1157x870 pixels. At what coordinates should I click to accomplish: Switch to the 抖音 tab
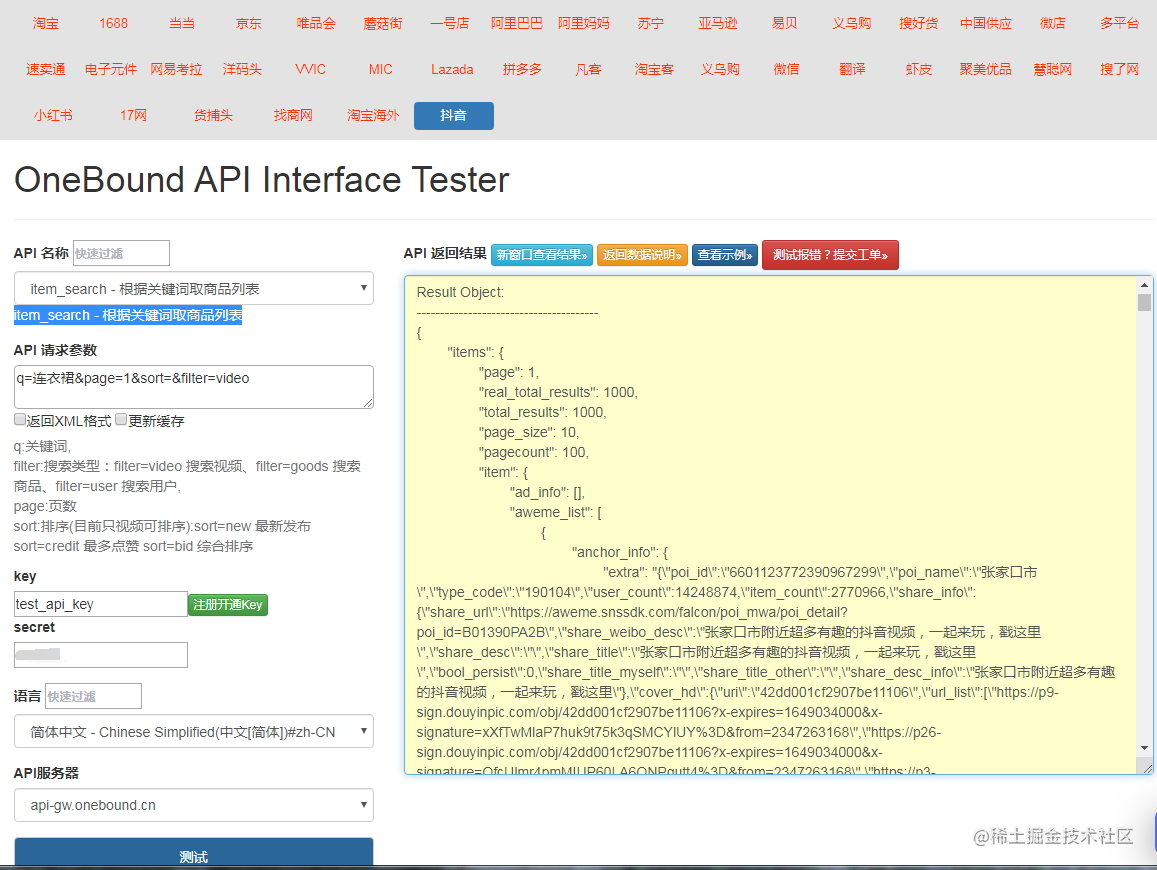454,115
